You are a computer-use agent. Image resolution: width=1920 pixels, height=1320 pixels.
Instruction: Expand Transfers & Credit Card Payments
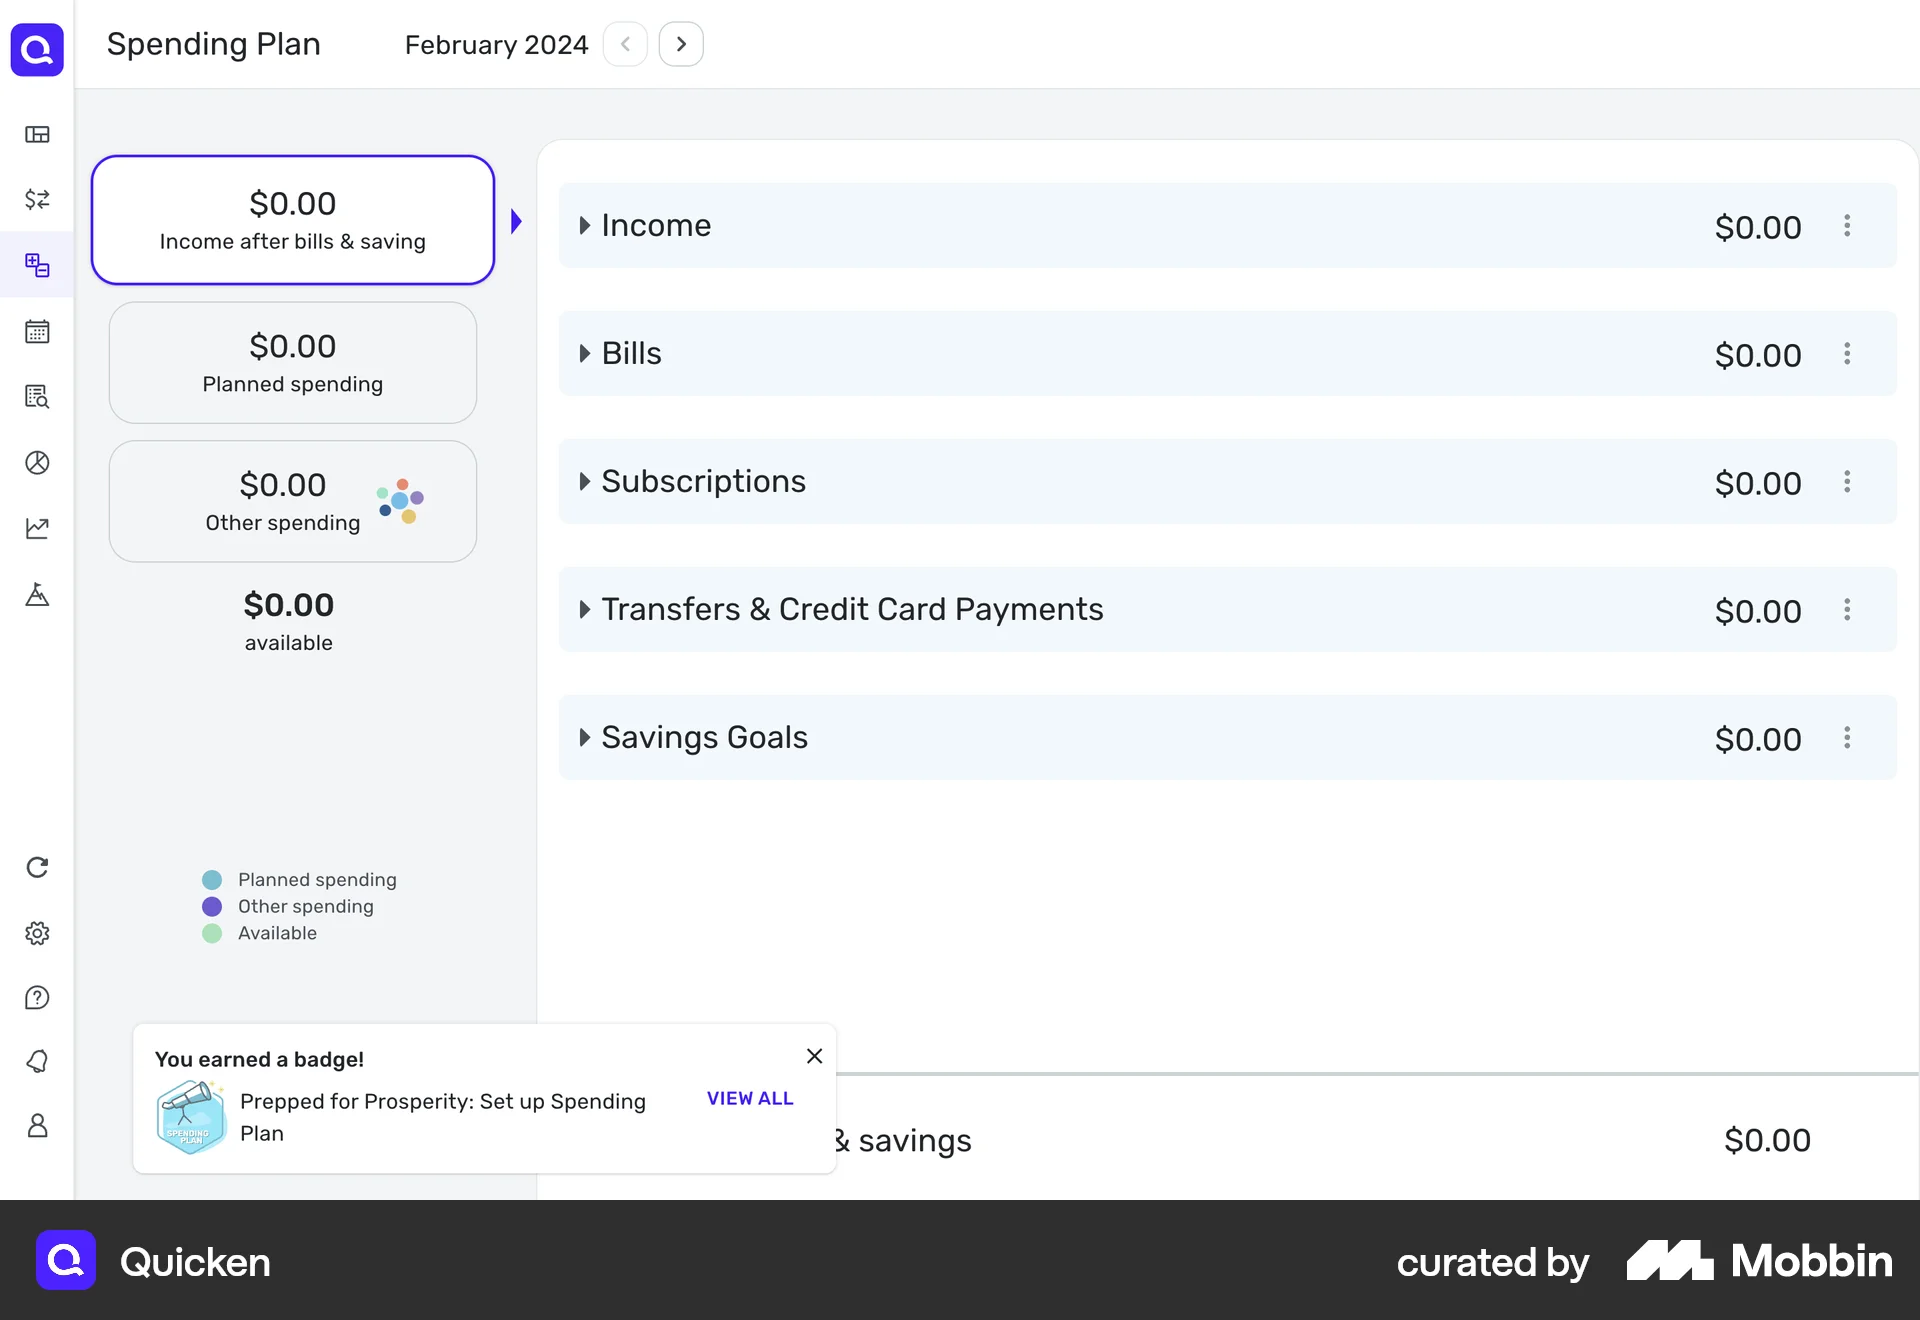click(586, 609)
